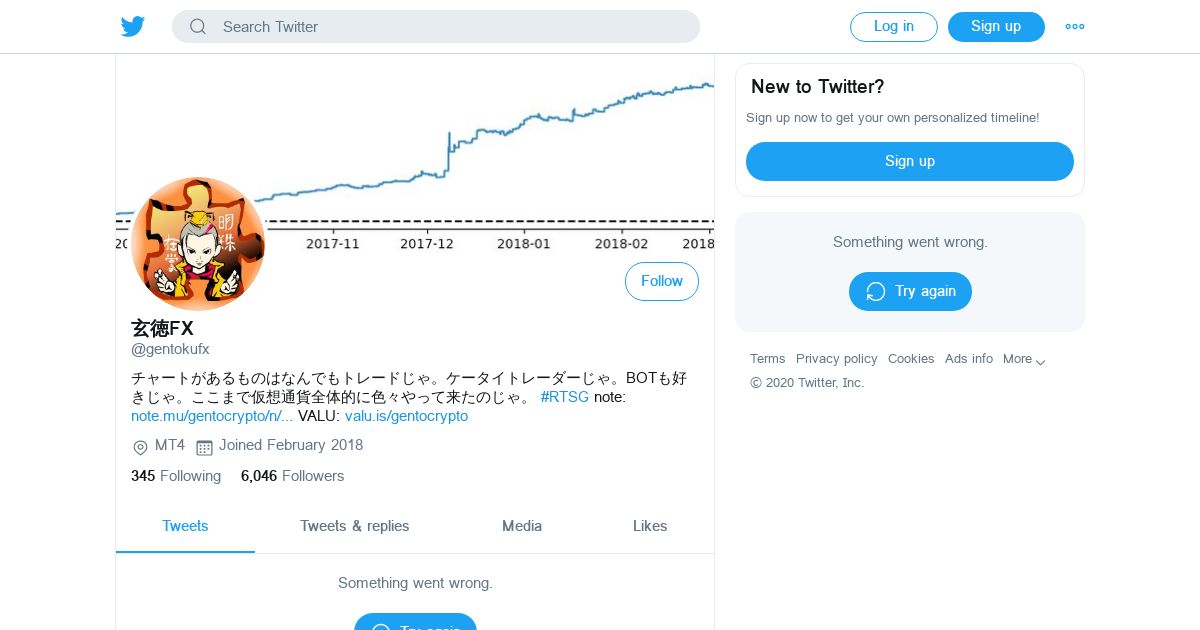Follow the 玄徳FX account

pos(662,282)
